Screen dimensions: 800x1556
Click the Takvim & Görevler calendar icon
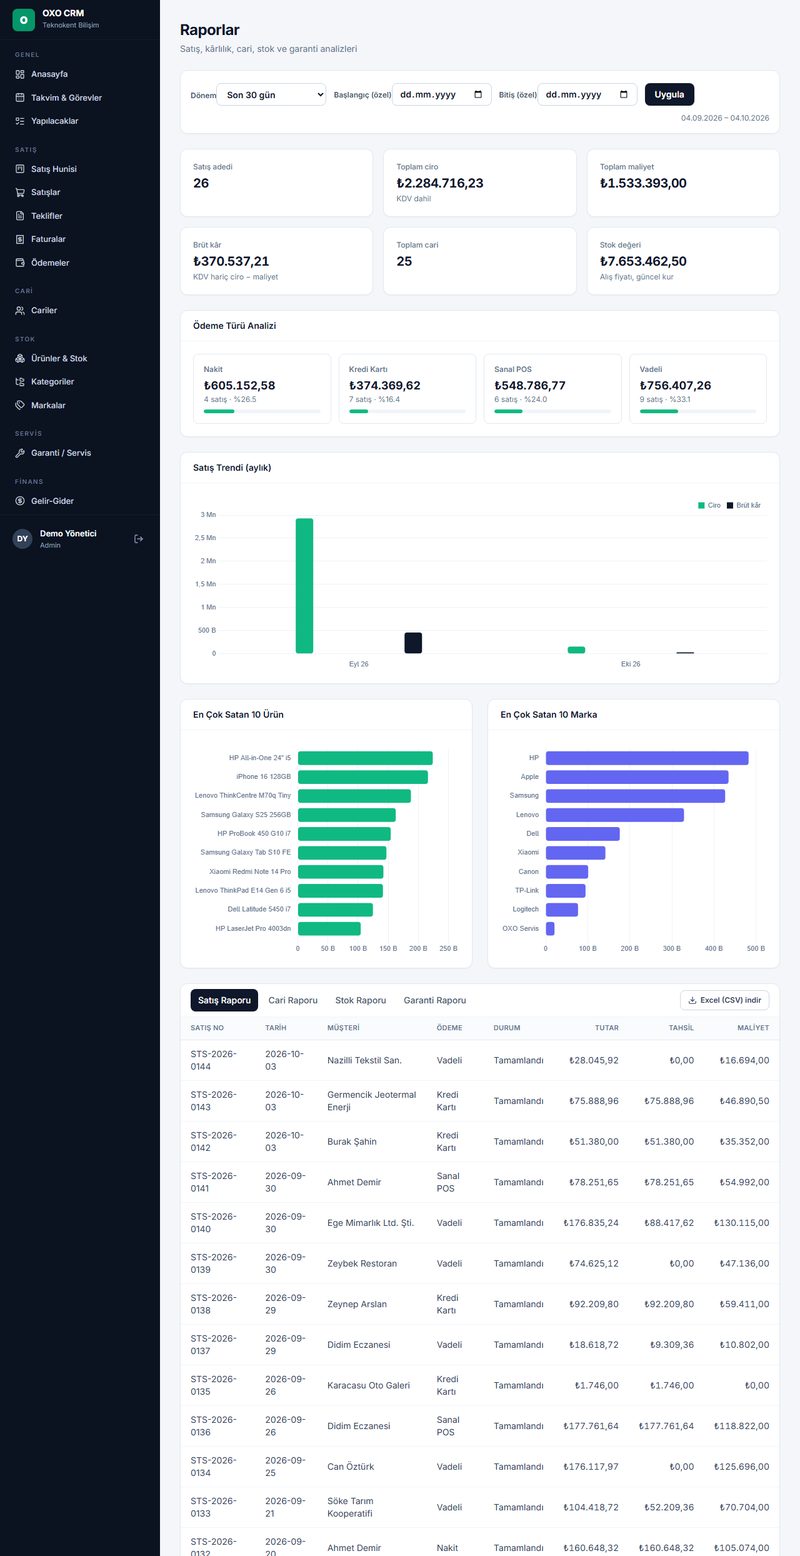point(20,98)
